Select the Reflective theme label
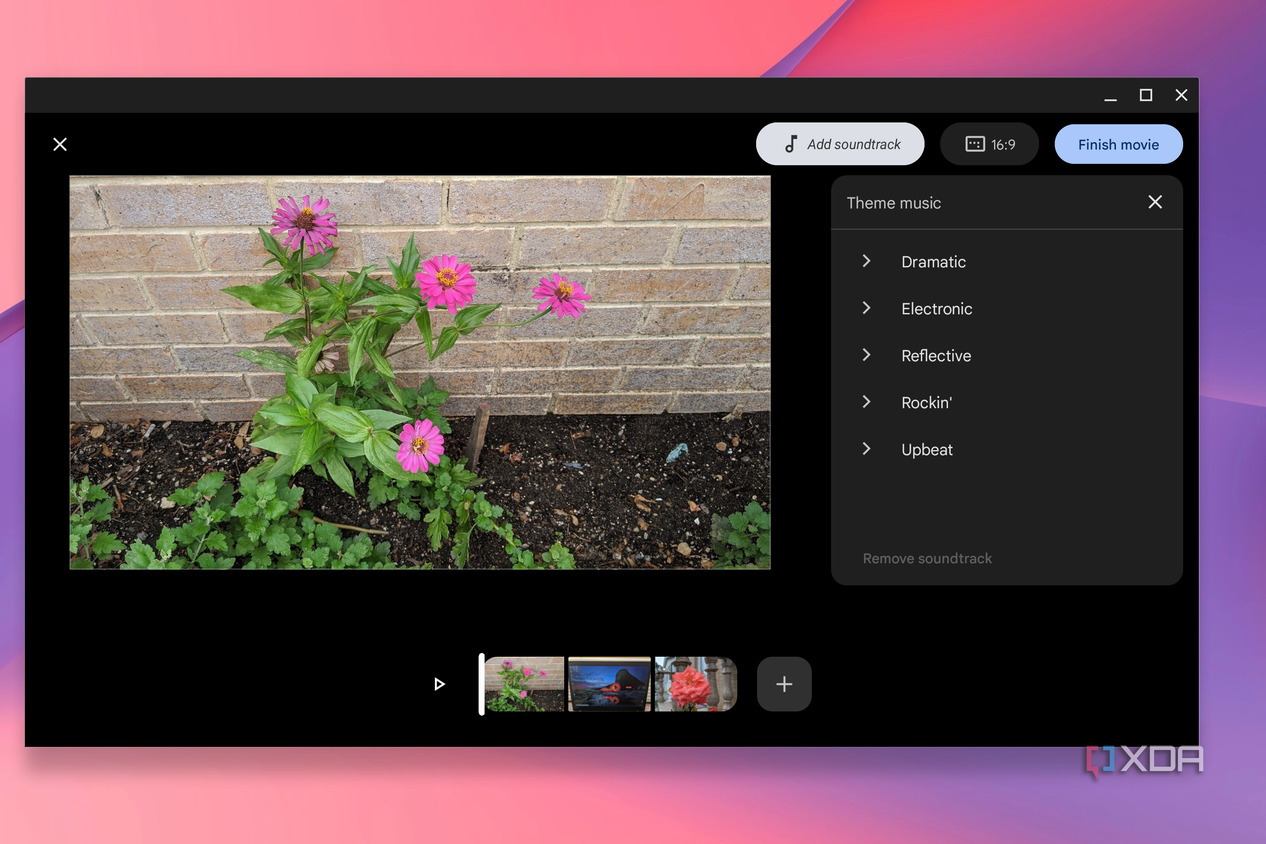 pyautogui.click(x=936, y=356)
